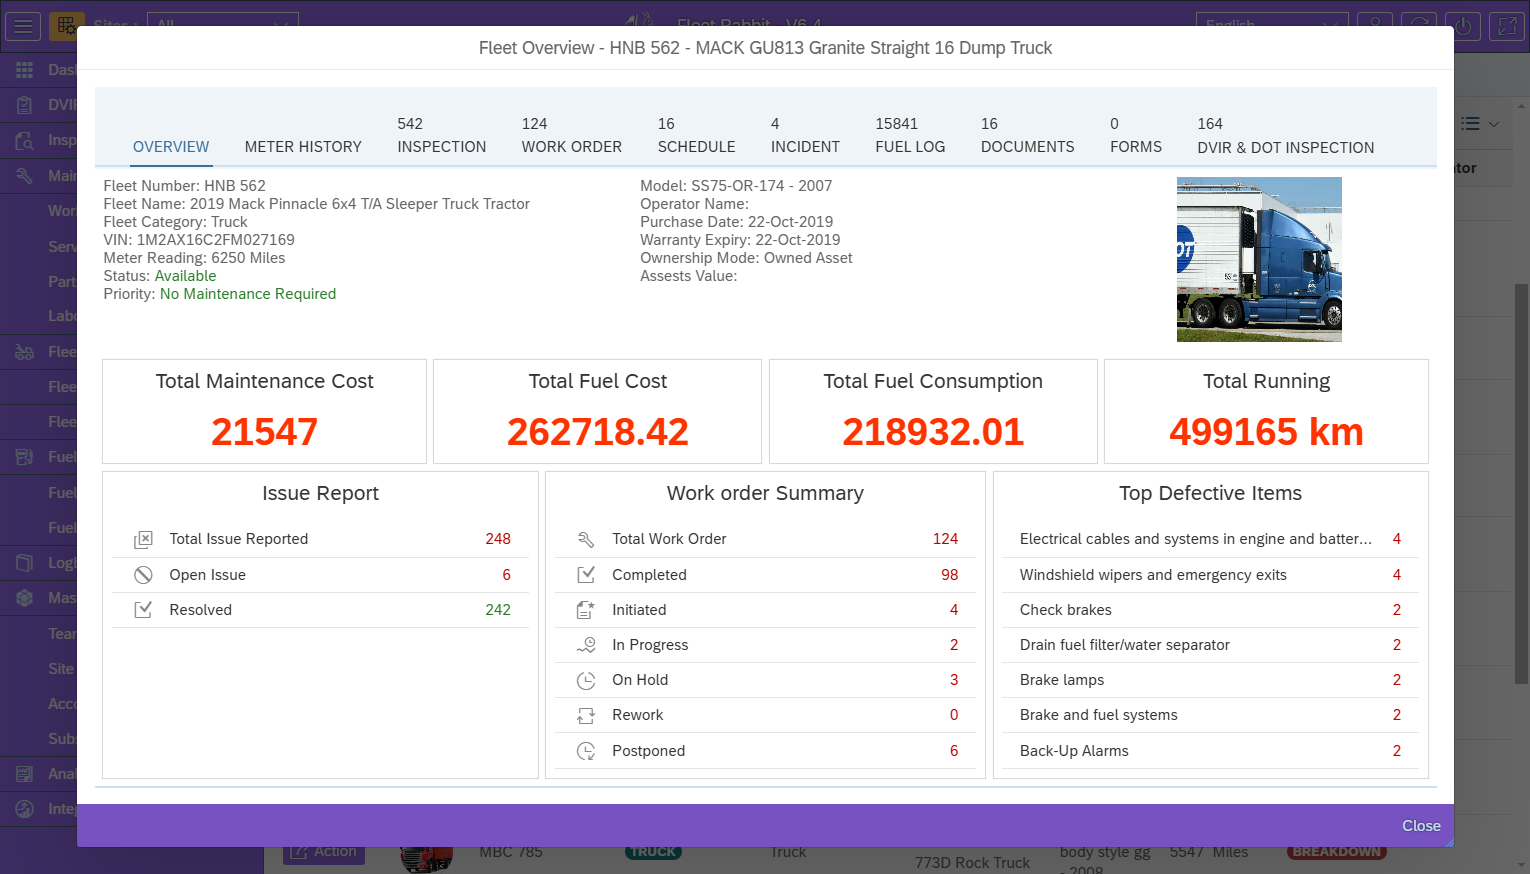Click the user profile icon in the header

tap(1375, 26)
